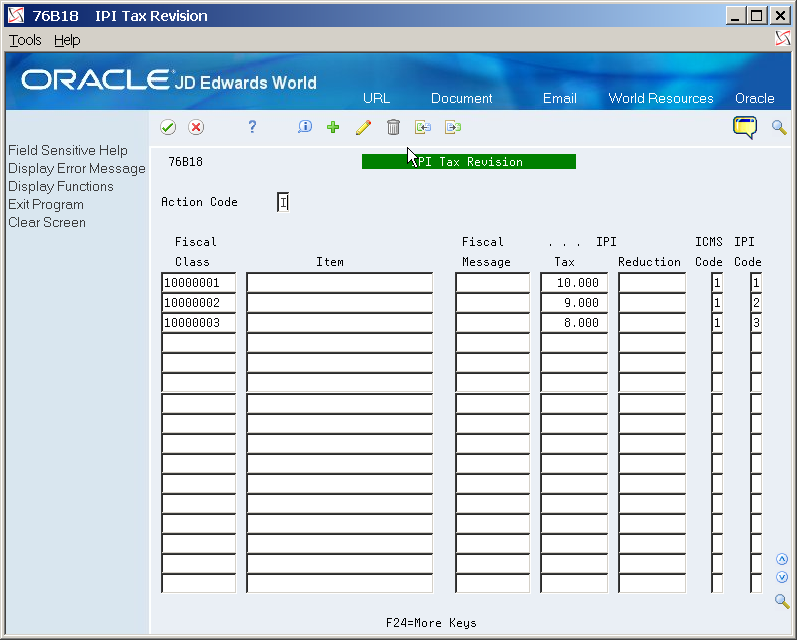This screenshot has height=640, width=797.
Task: Click the pencil change icon
Action: (363, 127)
